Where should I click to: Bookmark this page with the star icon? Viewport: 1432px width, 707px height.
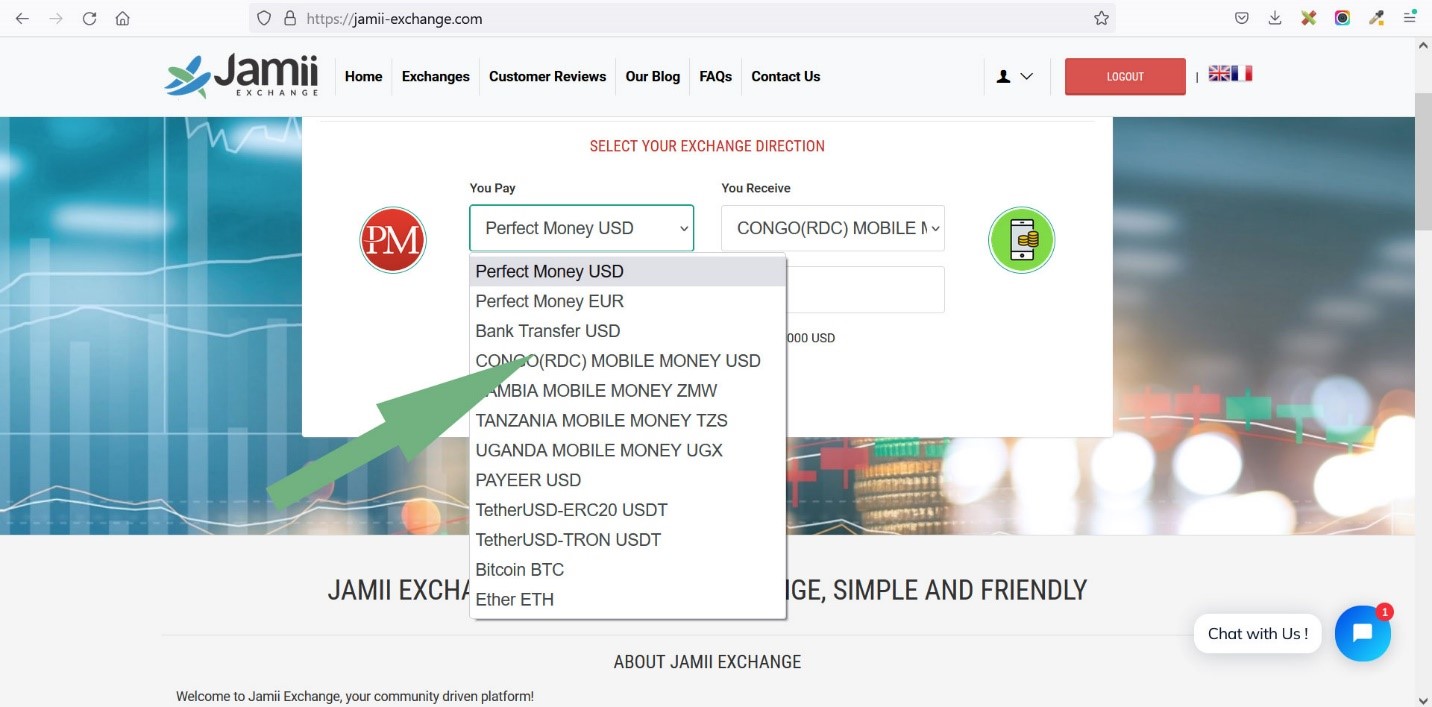click(x=1101, y=18)
